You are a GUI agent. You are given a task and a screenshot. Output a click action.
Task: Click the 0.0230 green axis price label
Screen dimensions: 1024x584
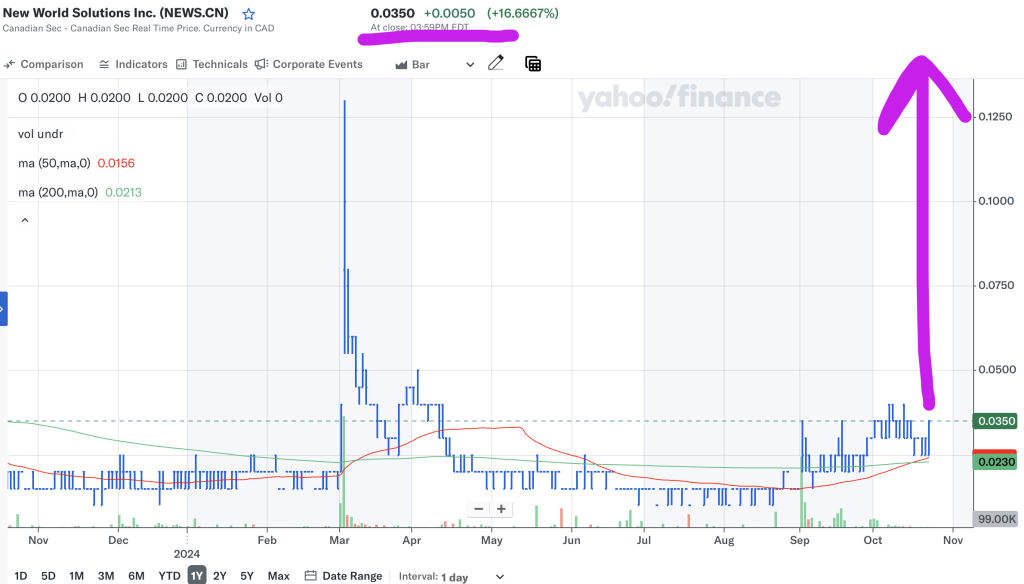996,462
